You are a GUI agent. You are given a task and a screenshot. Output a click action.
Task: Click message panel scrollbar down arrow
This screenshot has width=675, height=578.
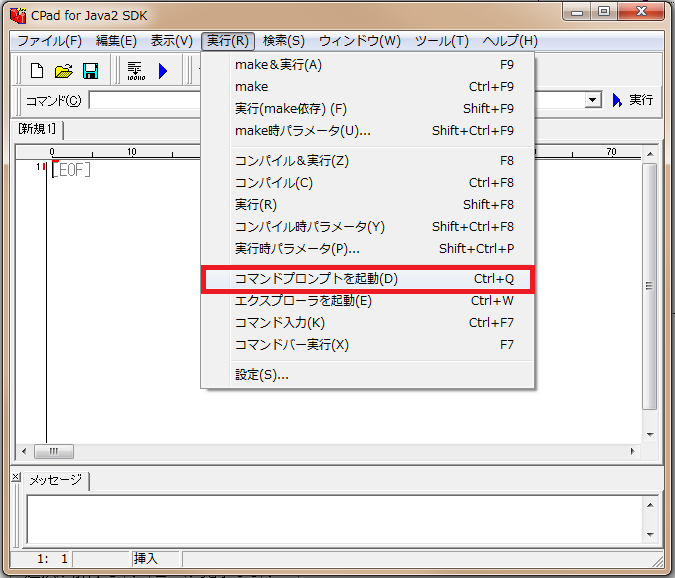(x=650, y=535)
